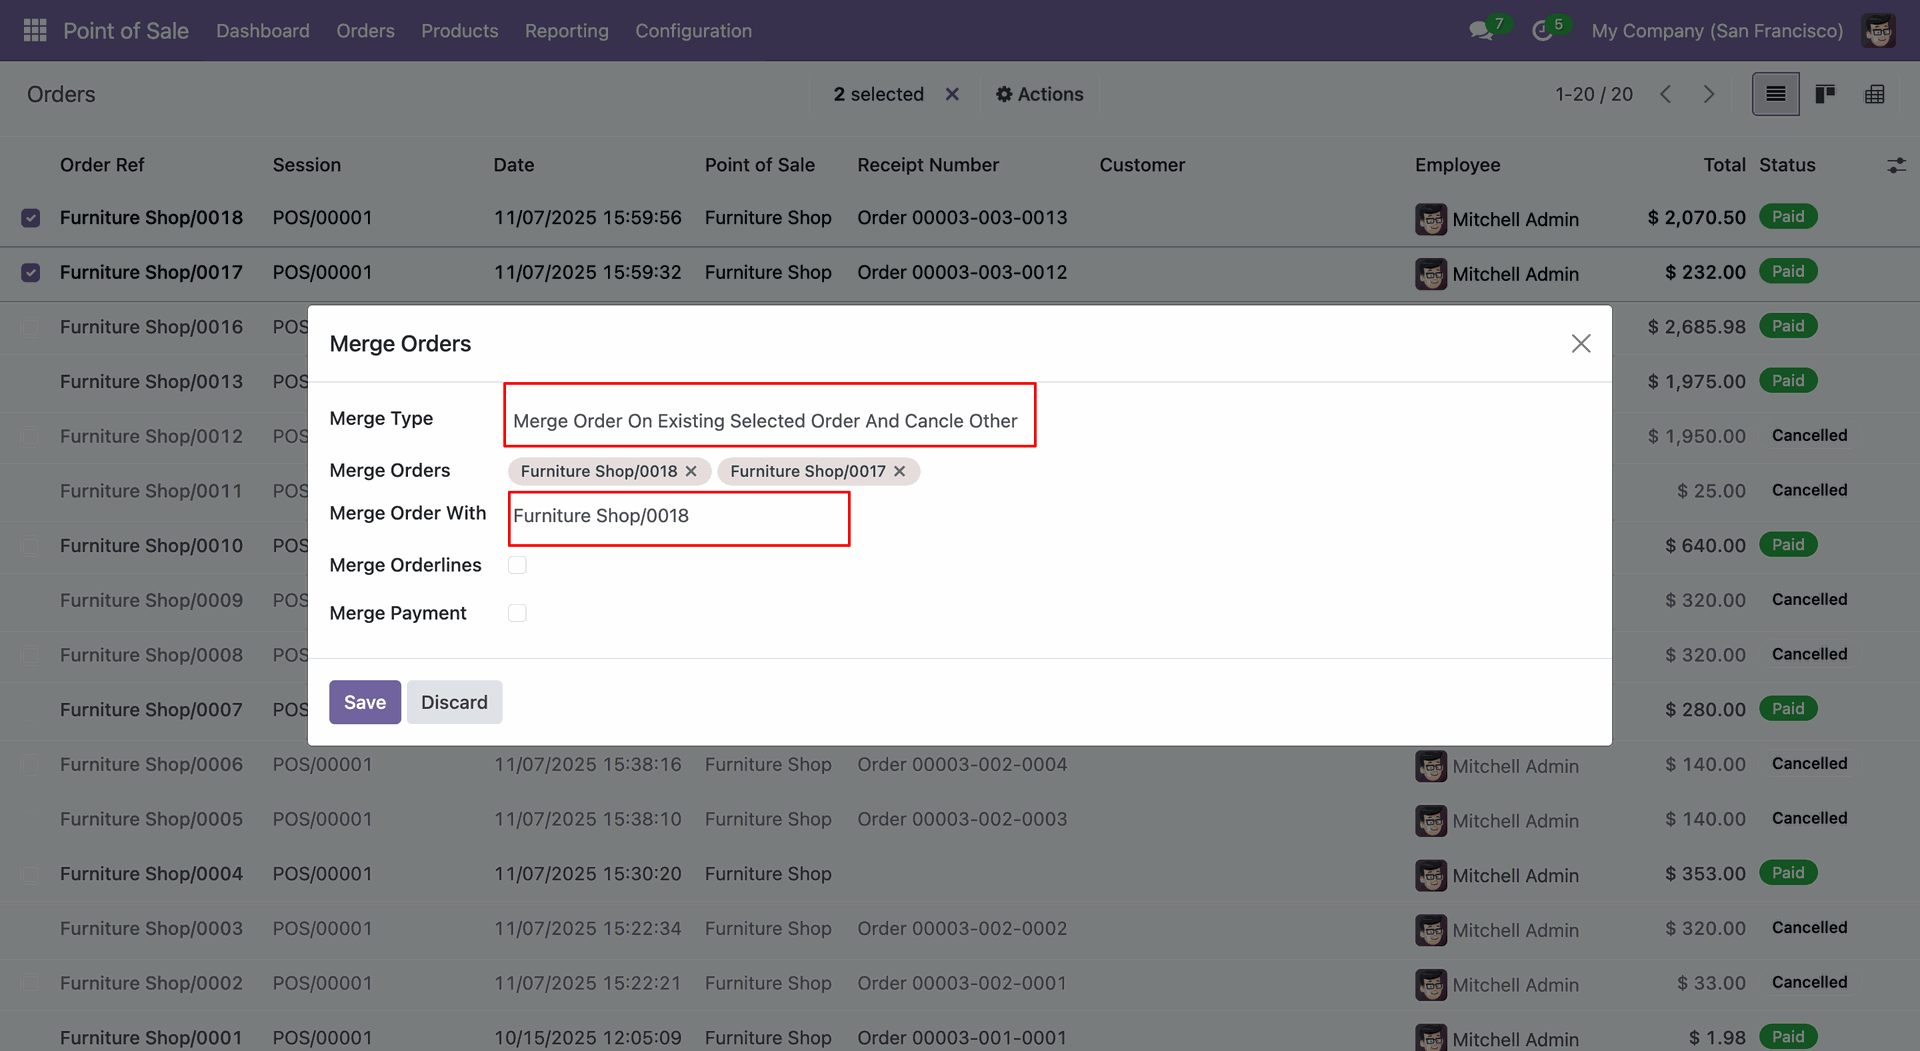The width and height of the screenshot is (1920, 1051).
Task: Open the conversations chat bubble icon
Action: tap(1481, 31)
